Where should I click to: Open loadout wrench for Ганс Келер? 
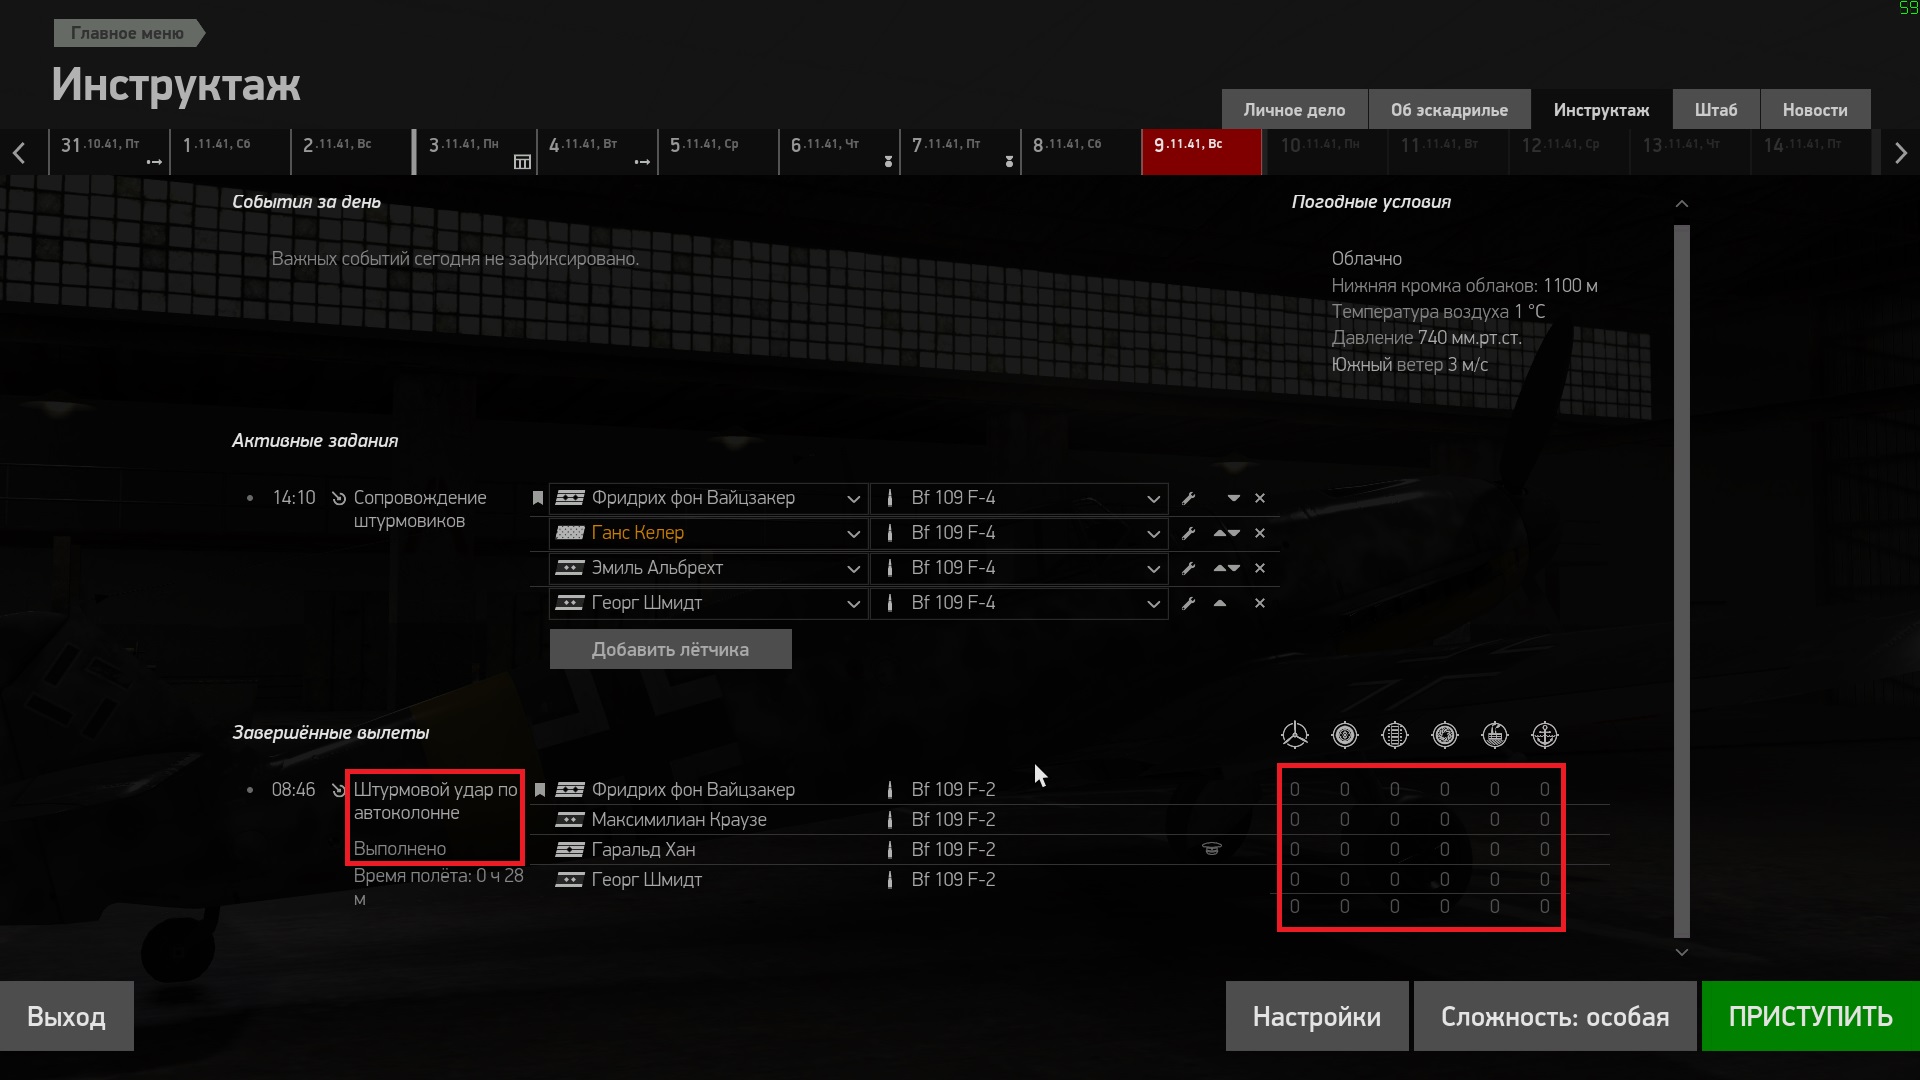(x=1188, y=533)
